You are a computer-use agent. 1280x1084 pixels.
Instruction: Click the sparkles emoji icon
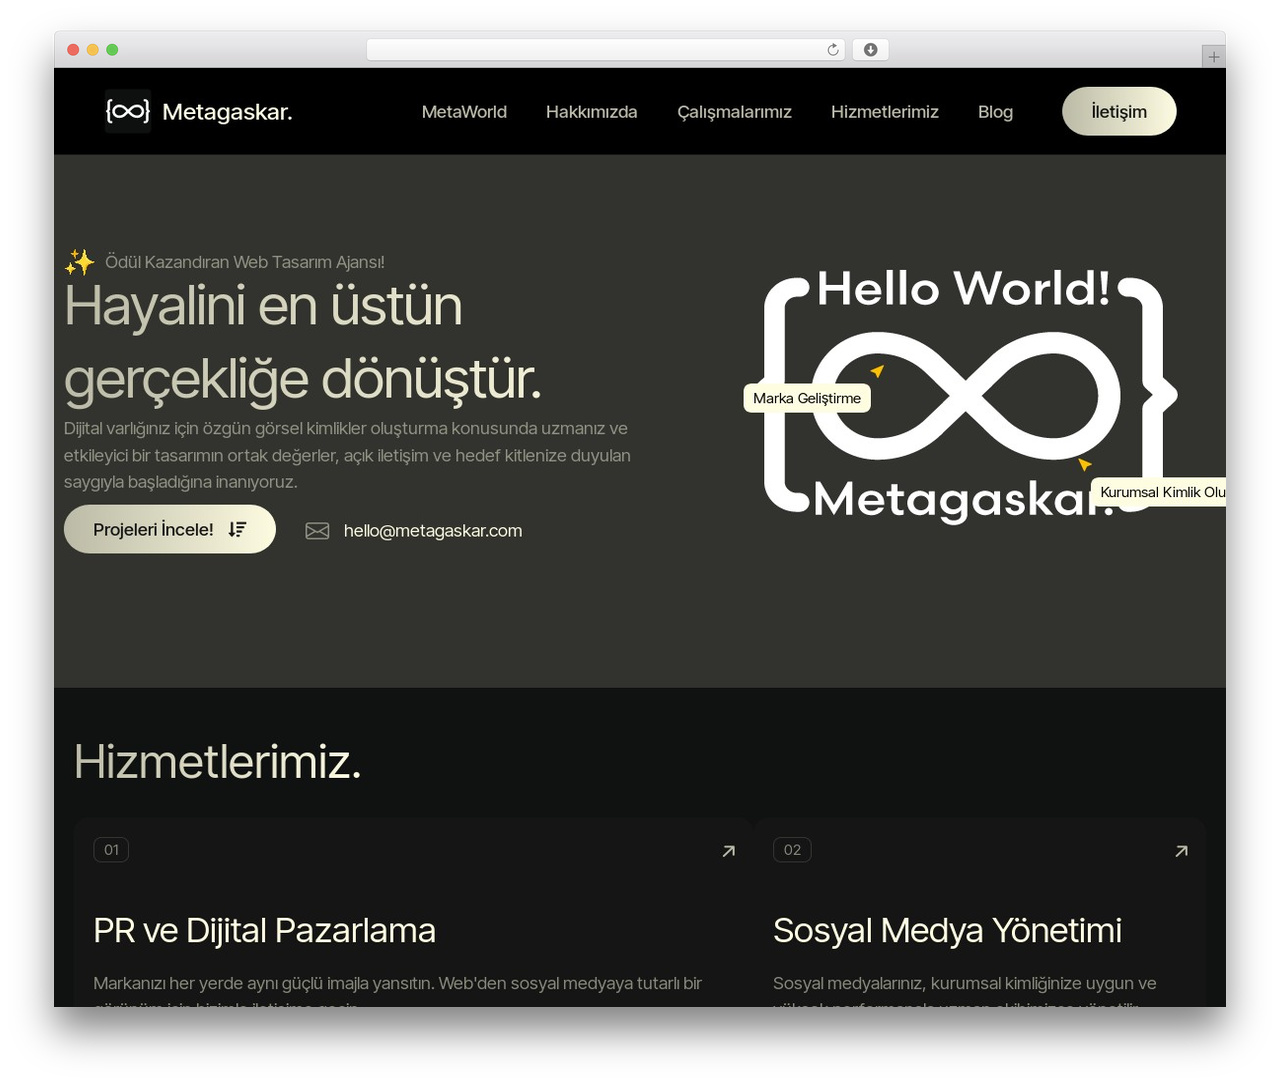[80, 262]
